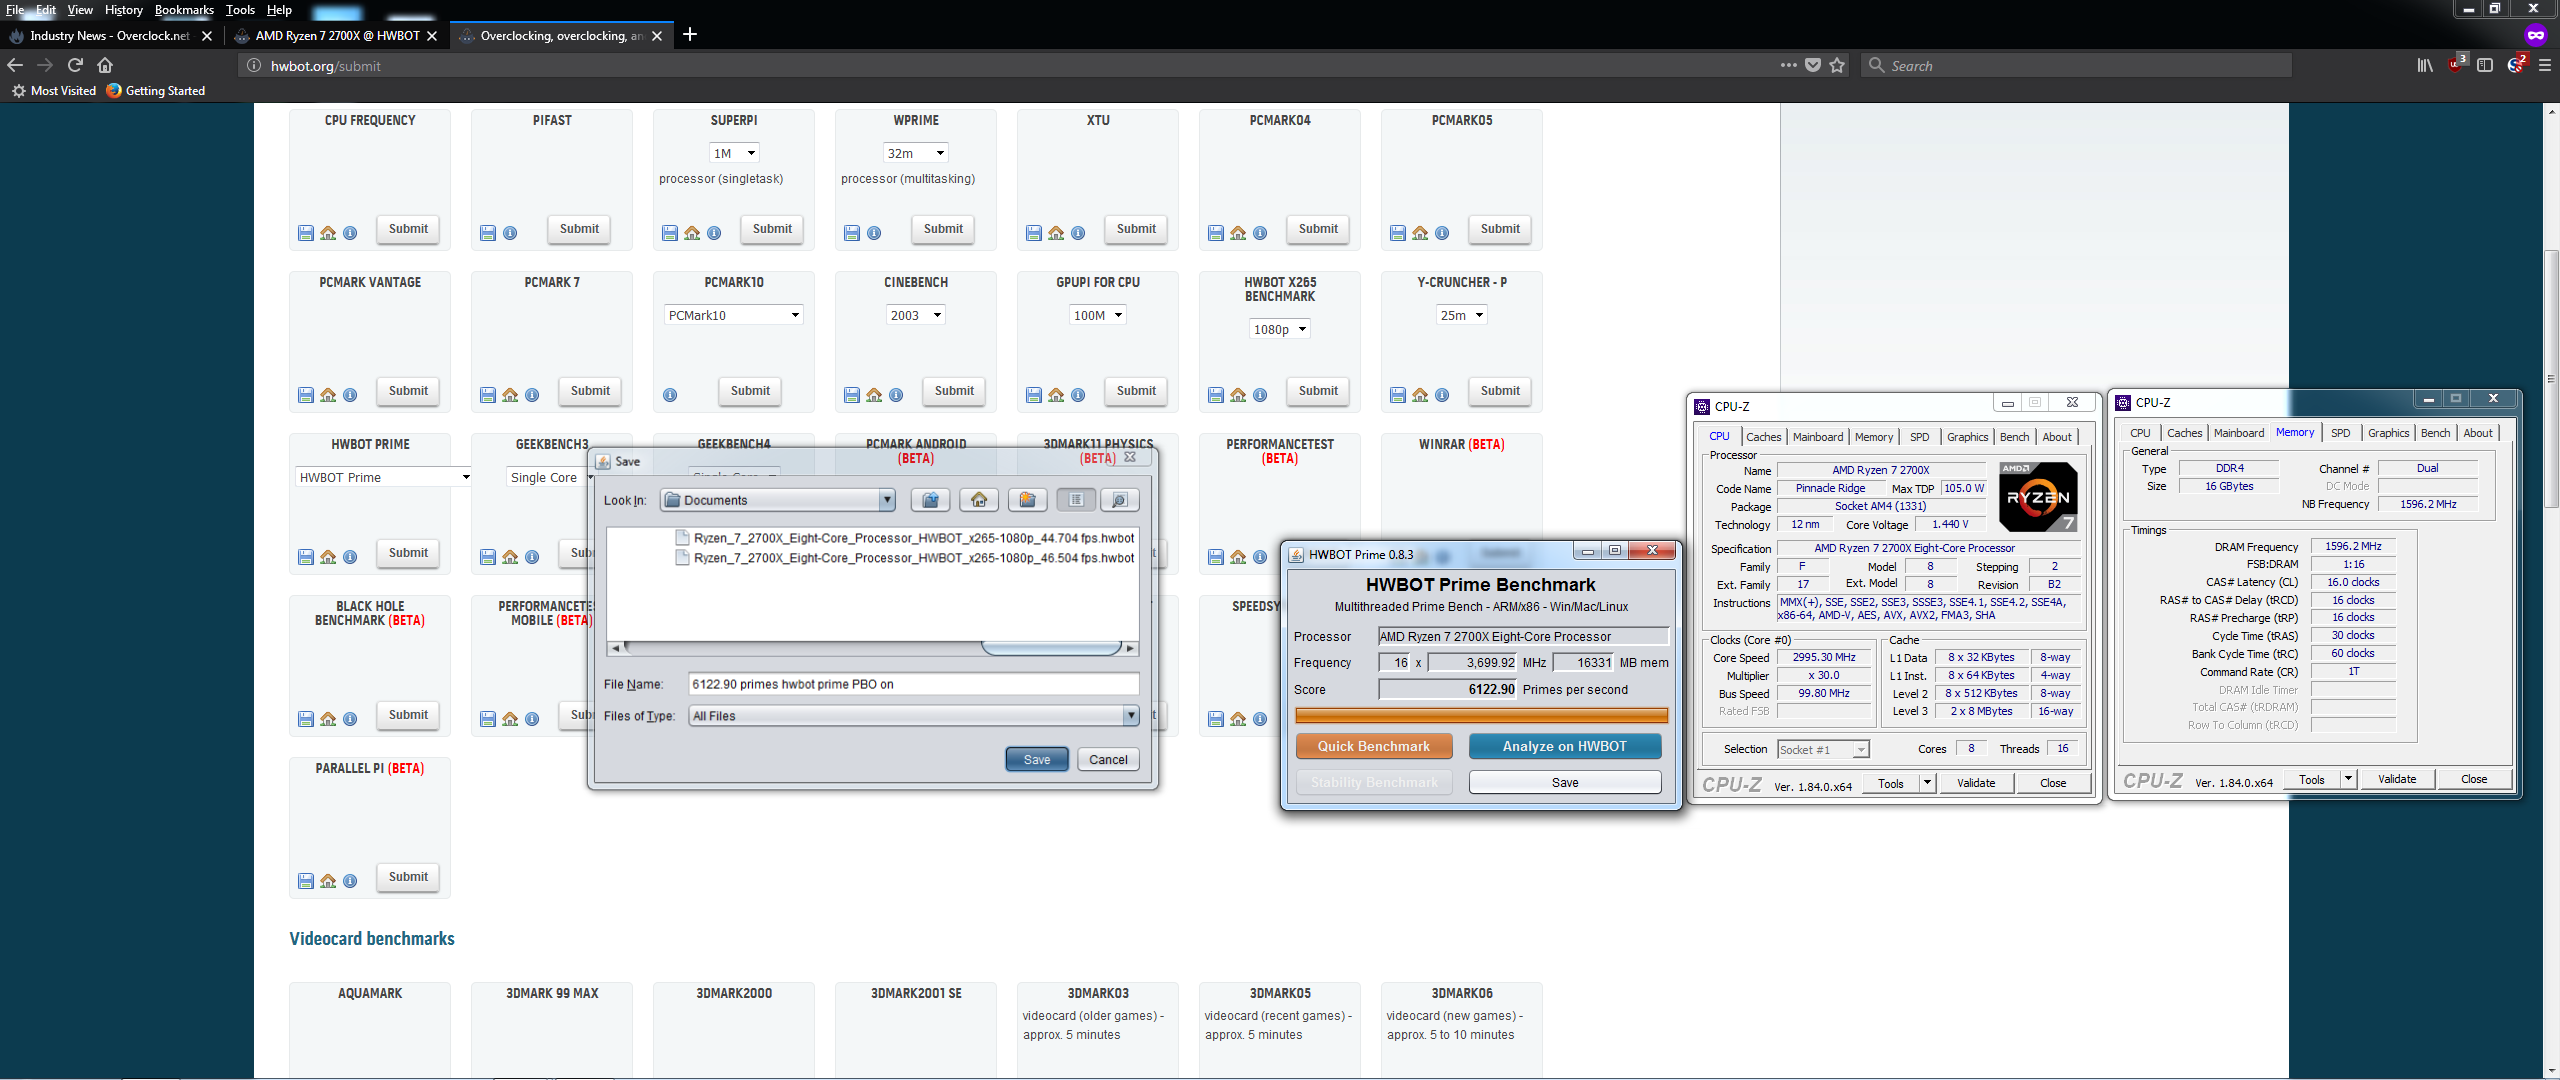Show Firefox sidebars icon

(x=2485, y=65)
